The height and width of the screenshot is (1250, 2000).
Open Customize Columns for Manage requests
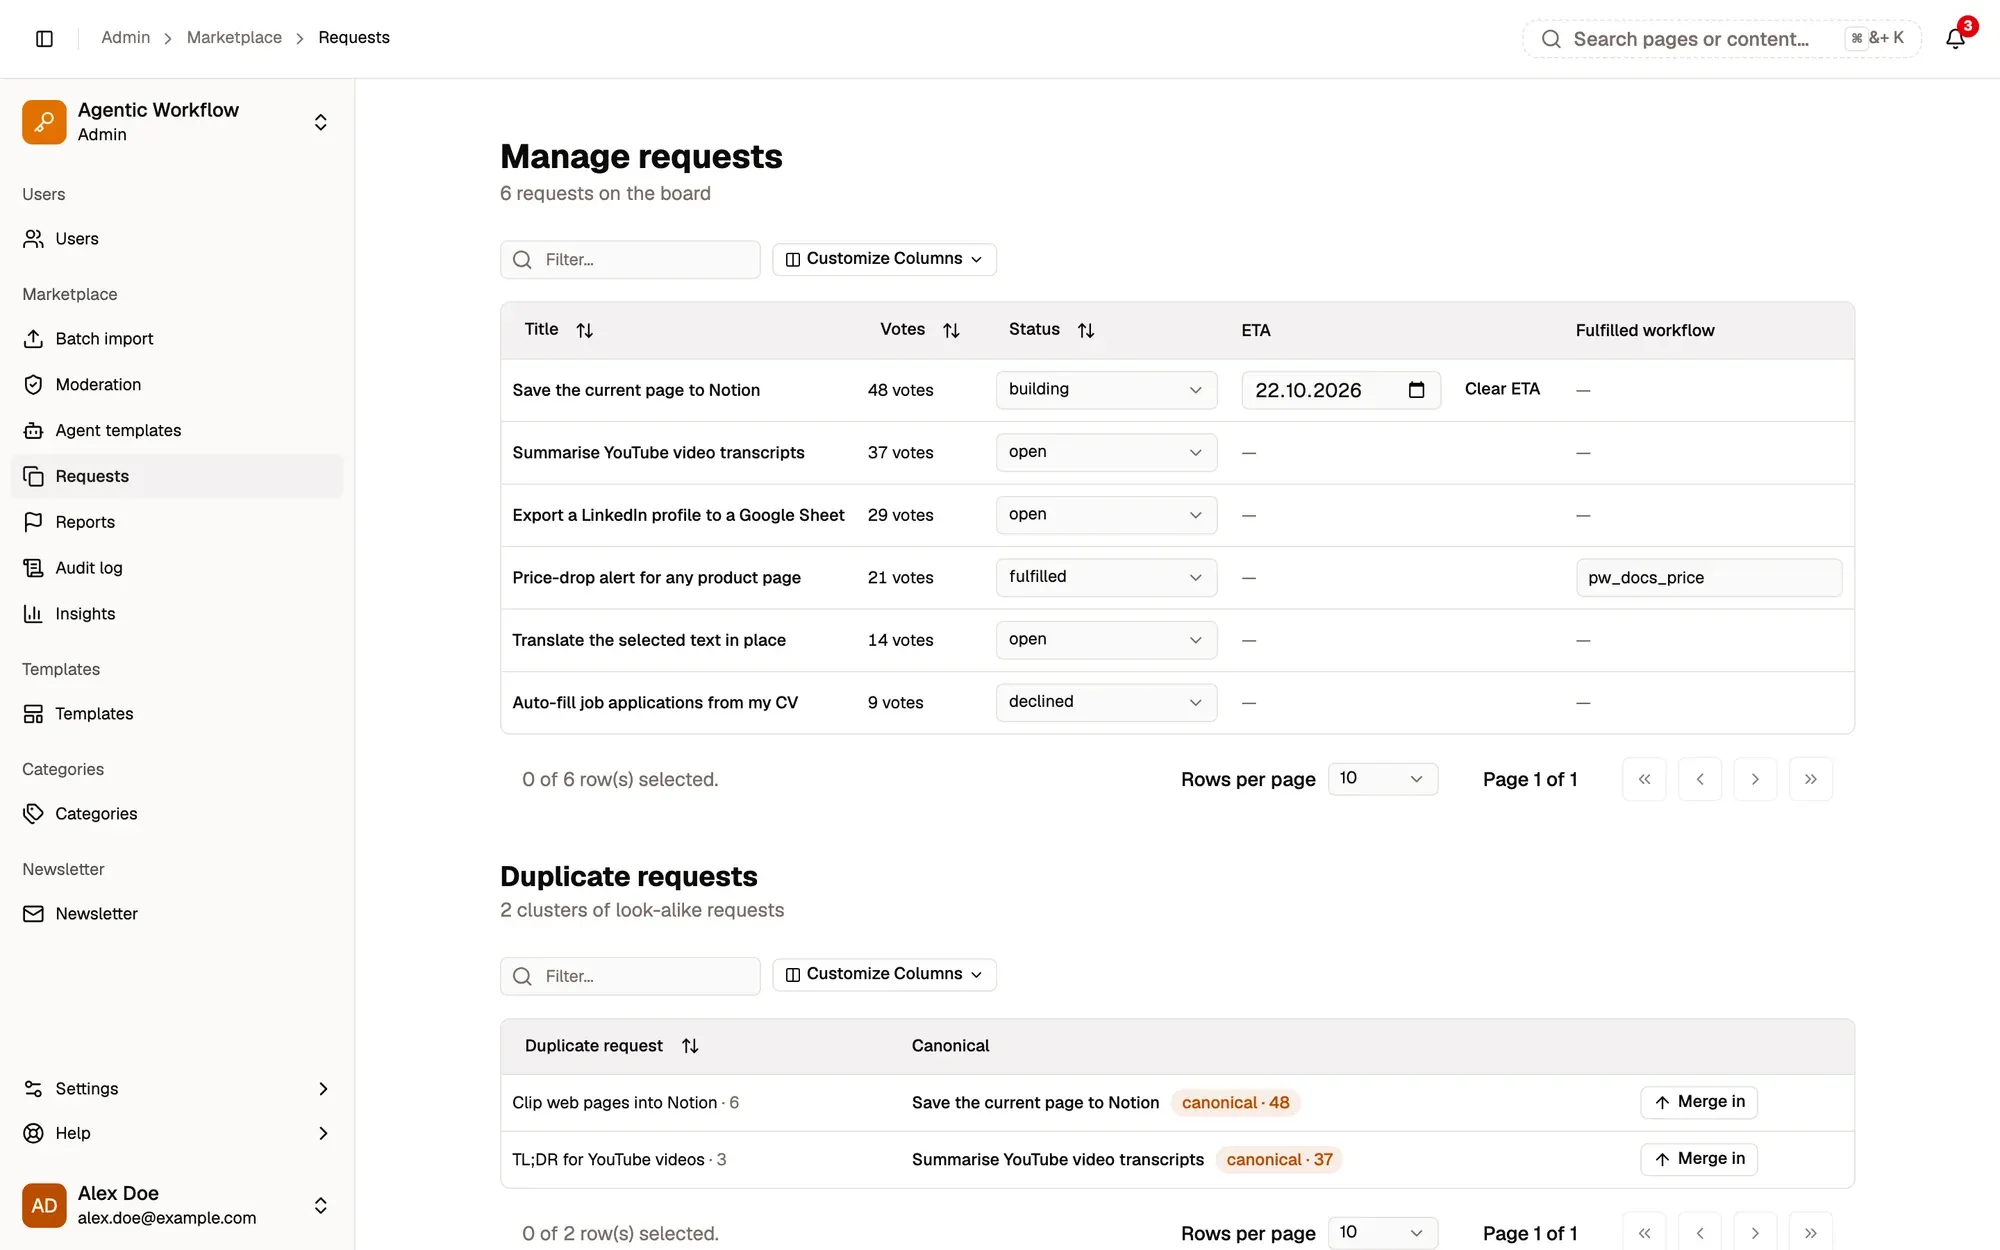884,259
